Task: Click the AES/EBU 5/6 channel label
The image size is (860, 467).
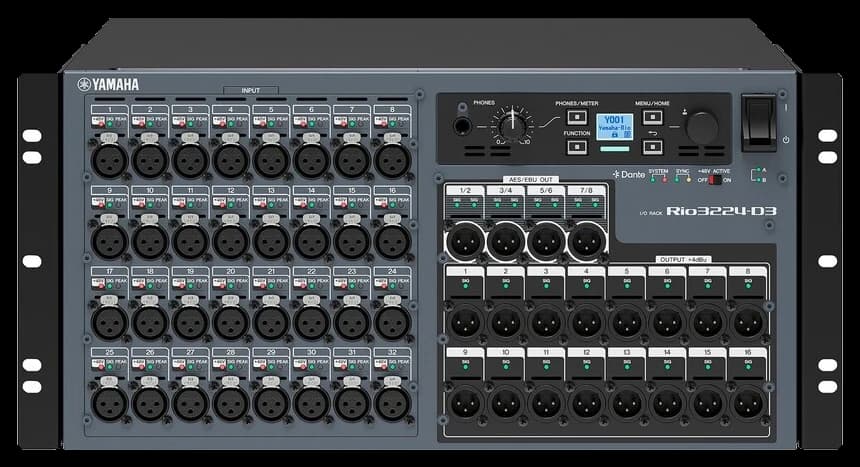Action: [x=546, y=190]
